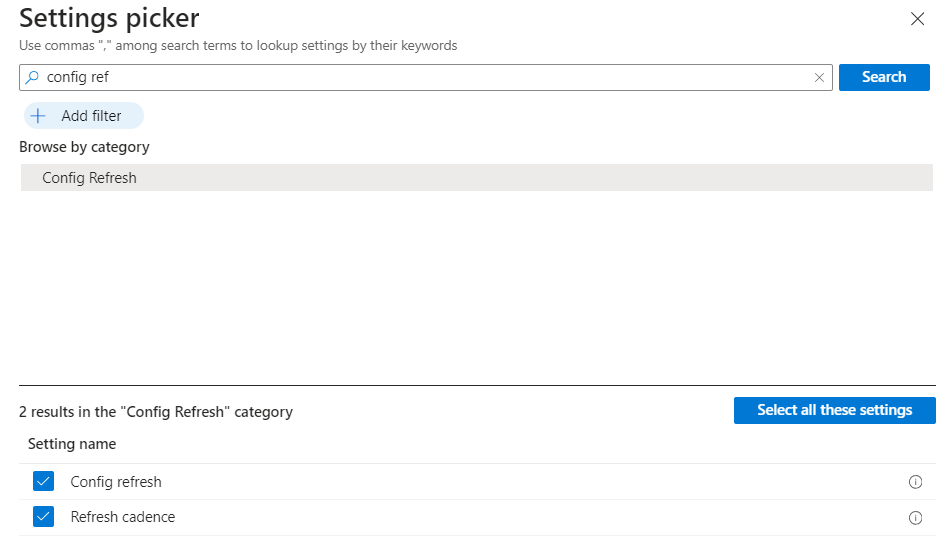The height and width of the screenshot is (542, 950).
Task: Click the Setting name column header
Action: pos(72,444)
